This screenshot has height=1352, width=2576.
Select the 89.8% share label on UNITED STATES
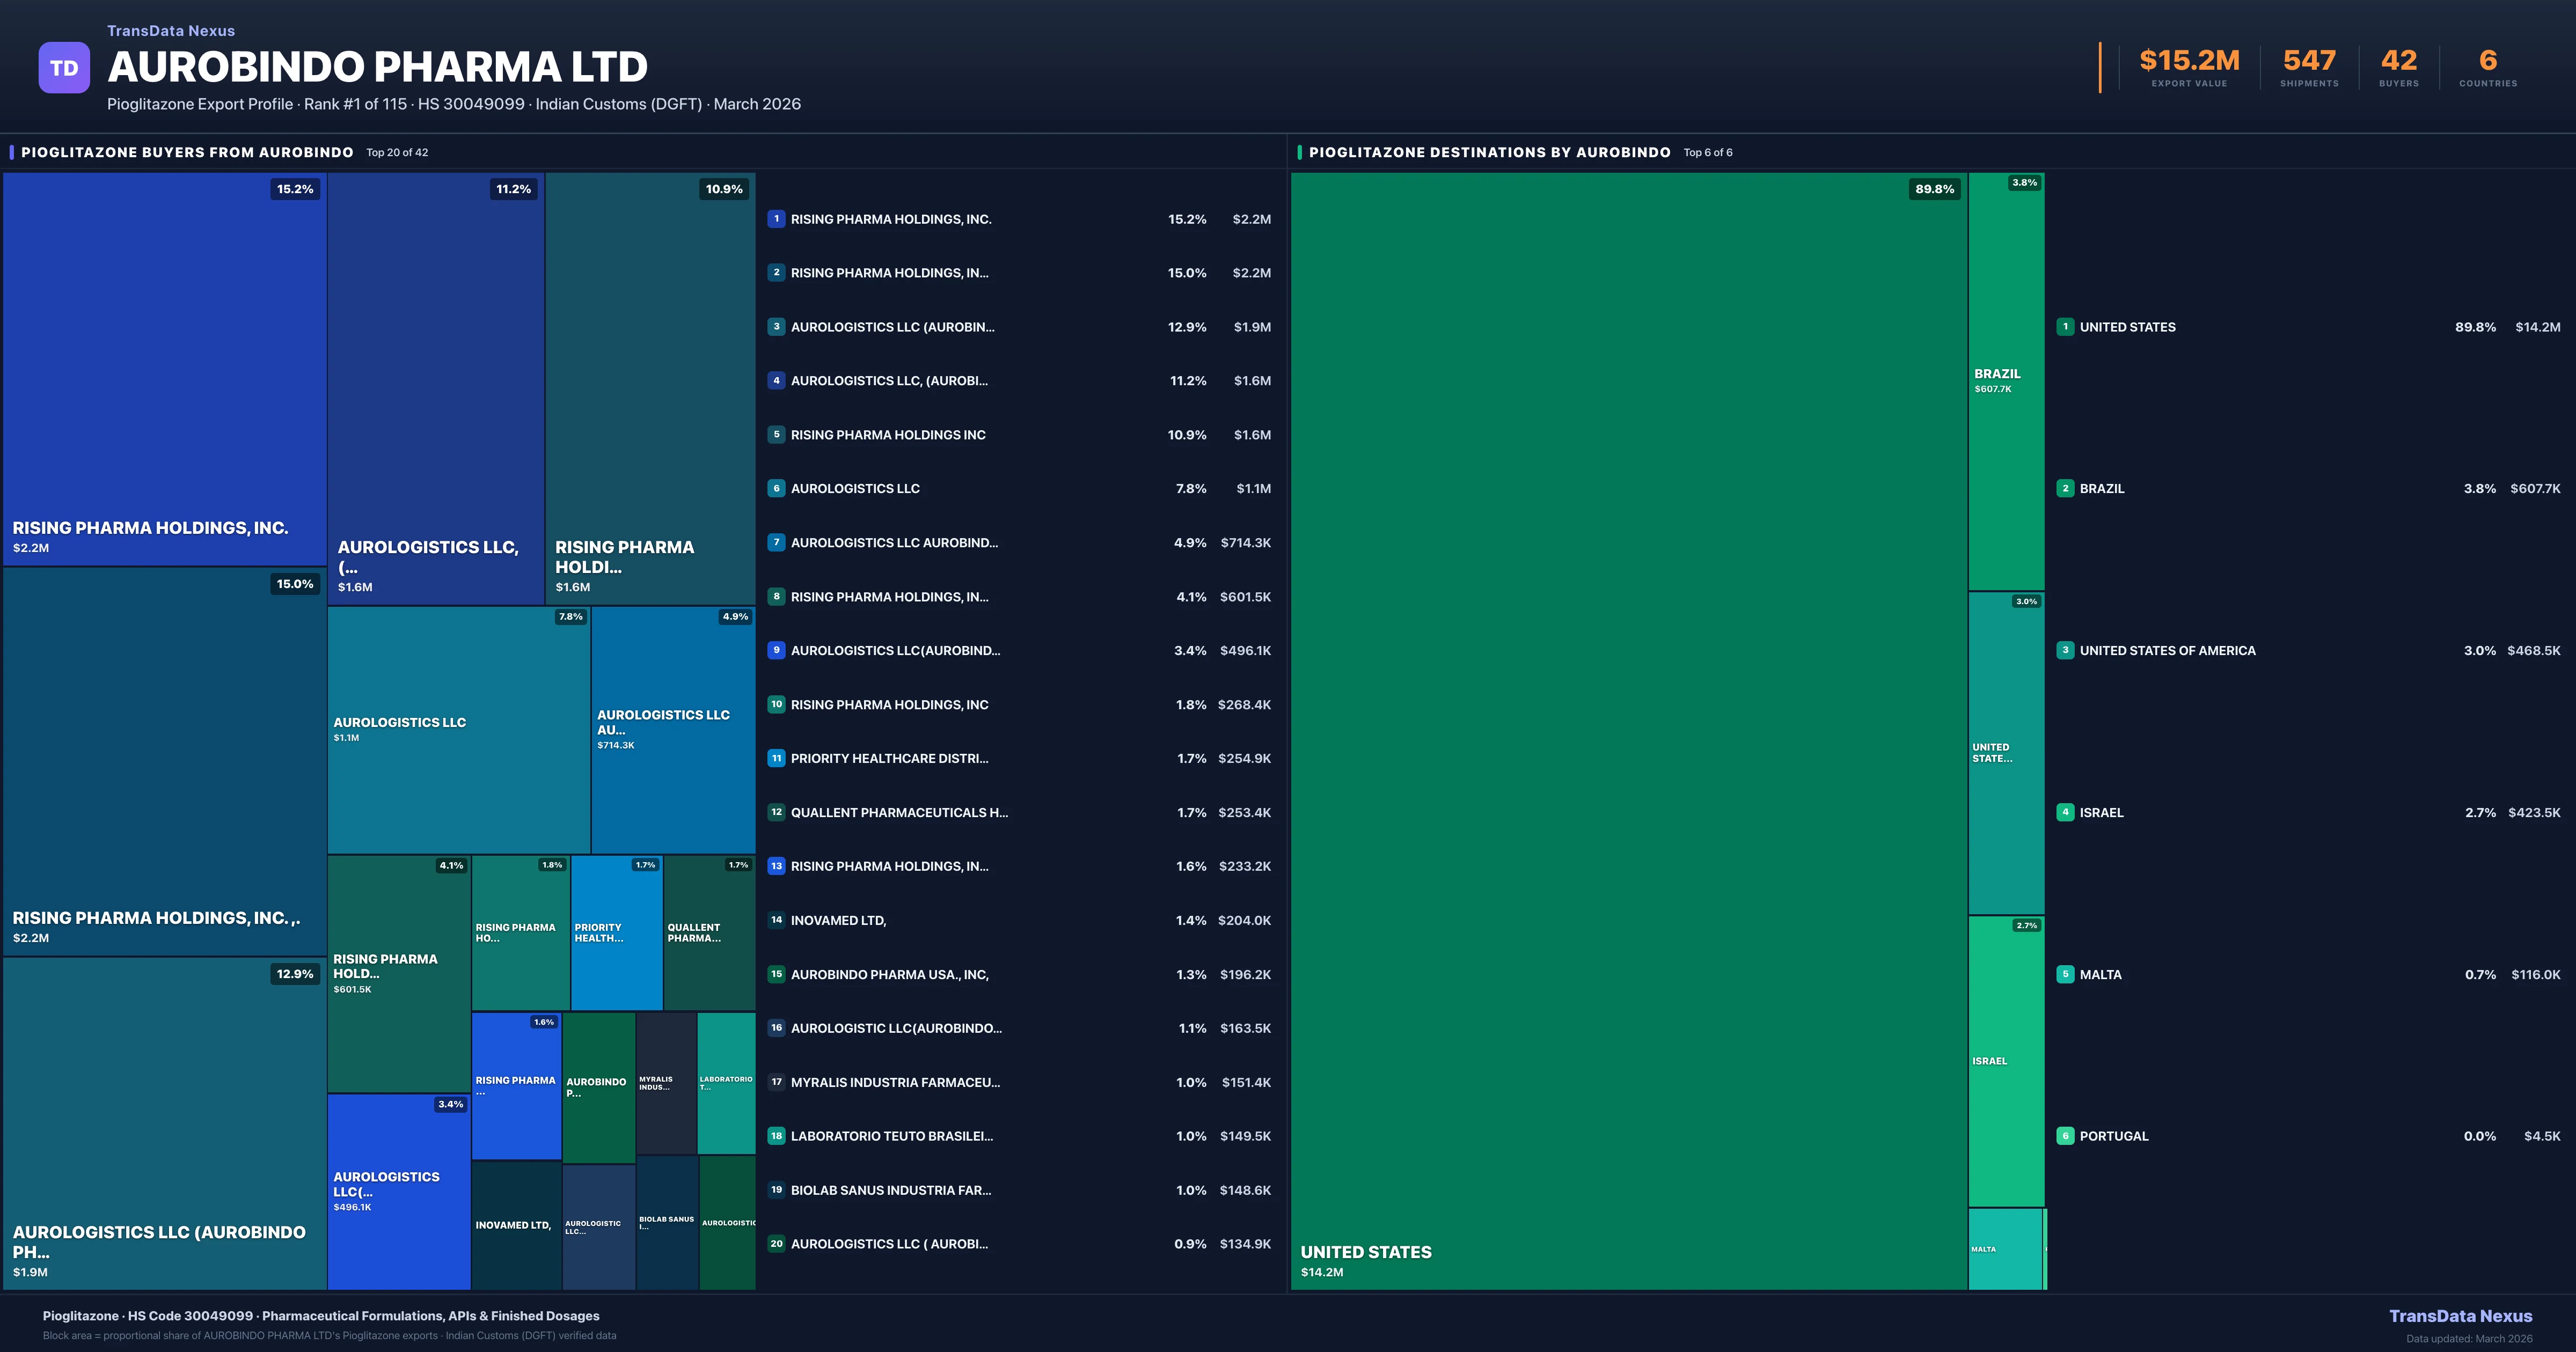click(1935, 188)
